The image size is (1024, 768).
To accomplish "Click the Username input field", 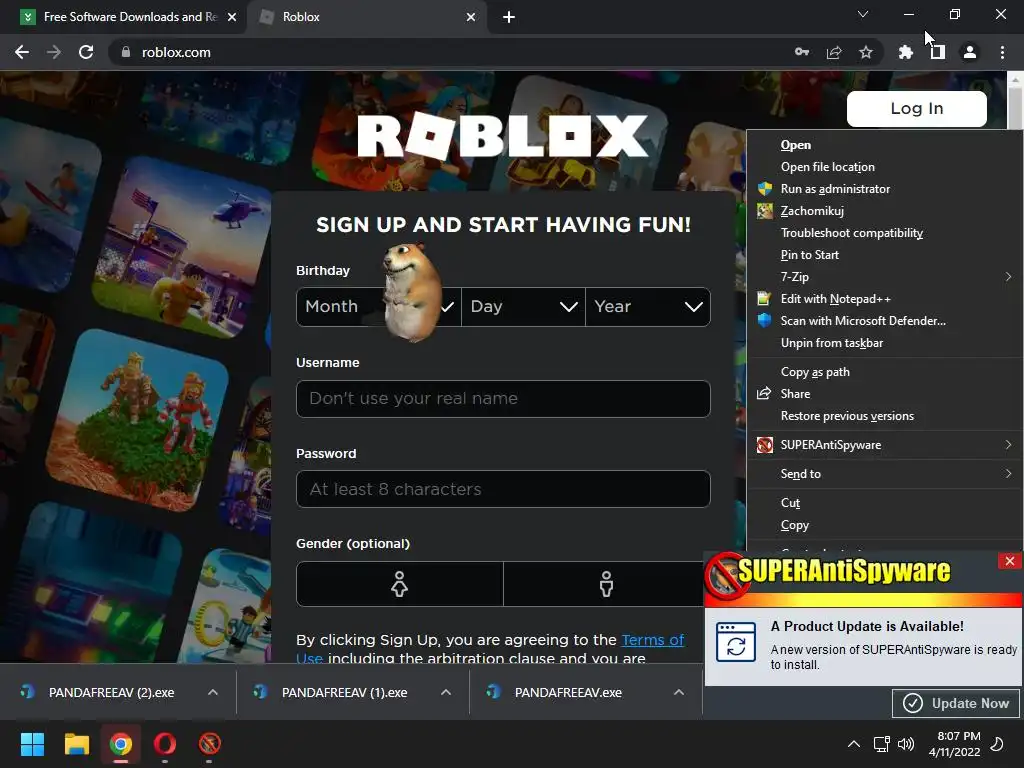I will (503, 398).
